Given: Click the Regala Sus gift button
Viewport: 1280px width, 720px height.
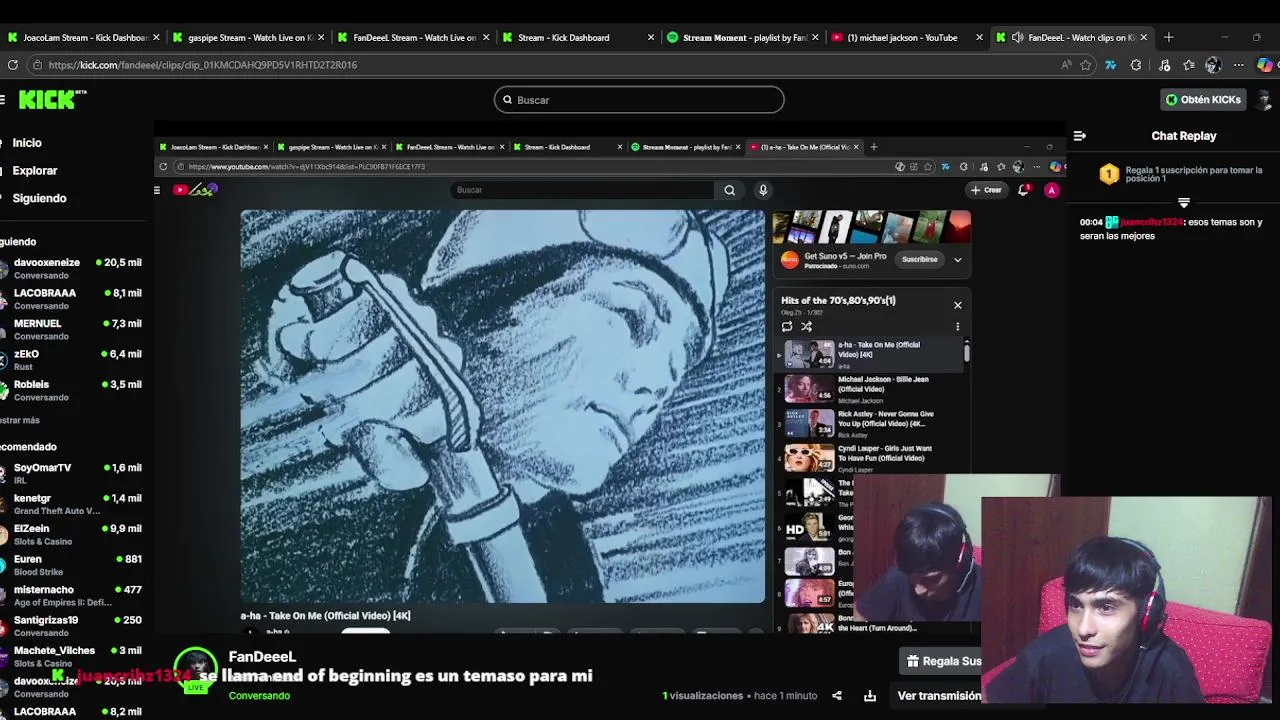Looking at the screenshot, I should 942,661.
